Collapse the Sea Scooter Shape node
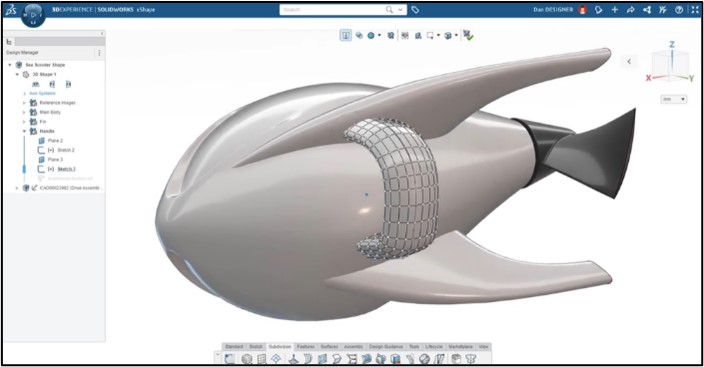Viewport: 704px width, 367px height. click(x=10, y=65)
